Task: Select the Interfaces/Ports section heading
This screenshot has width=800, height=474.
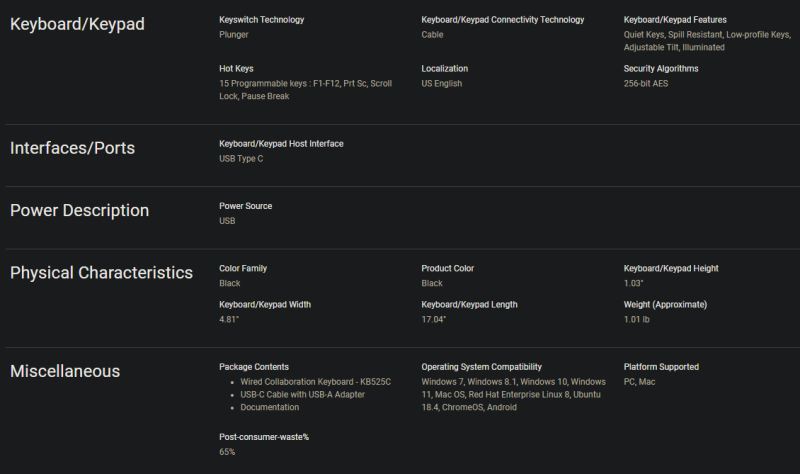Action: (x=72, y=148)
